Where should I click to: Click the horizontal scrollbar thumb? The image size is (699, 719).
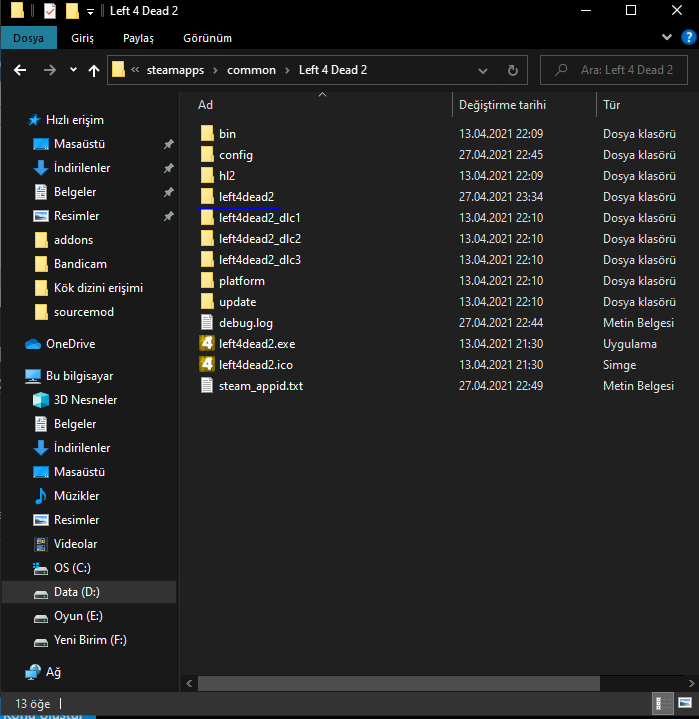pyautogui.click(x=399, y=683)
